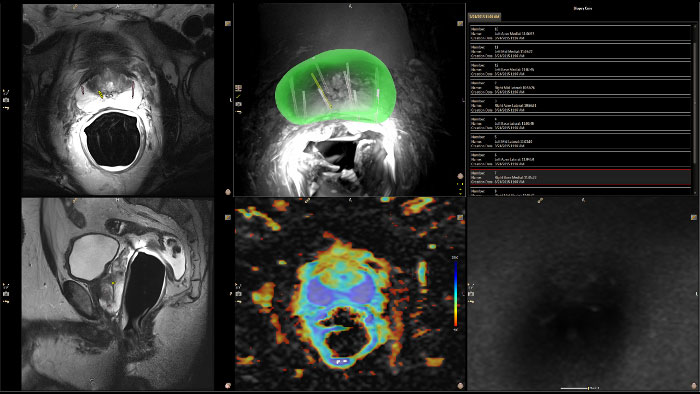Click the link icon above the sagittal MRI view
This screenshot has height=394, width=700.
pyautogui.click(x=75, y=200)
